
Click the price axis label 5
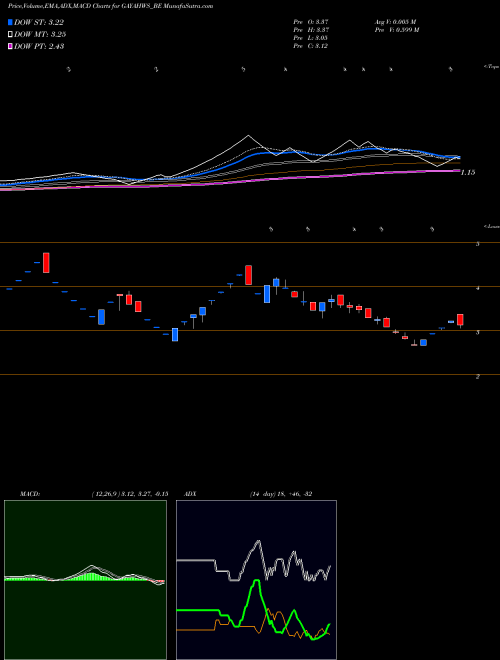coord(478,244)
